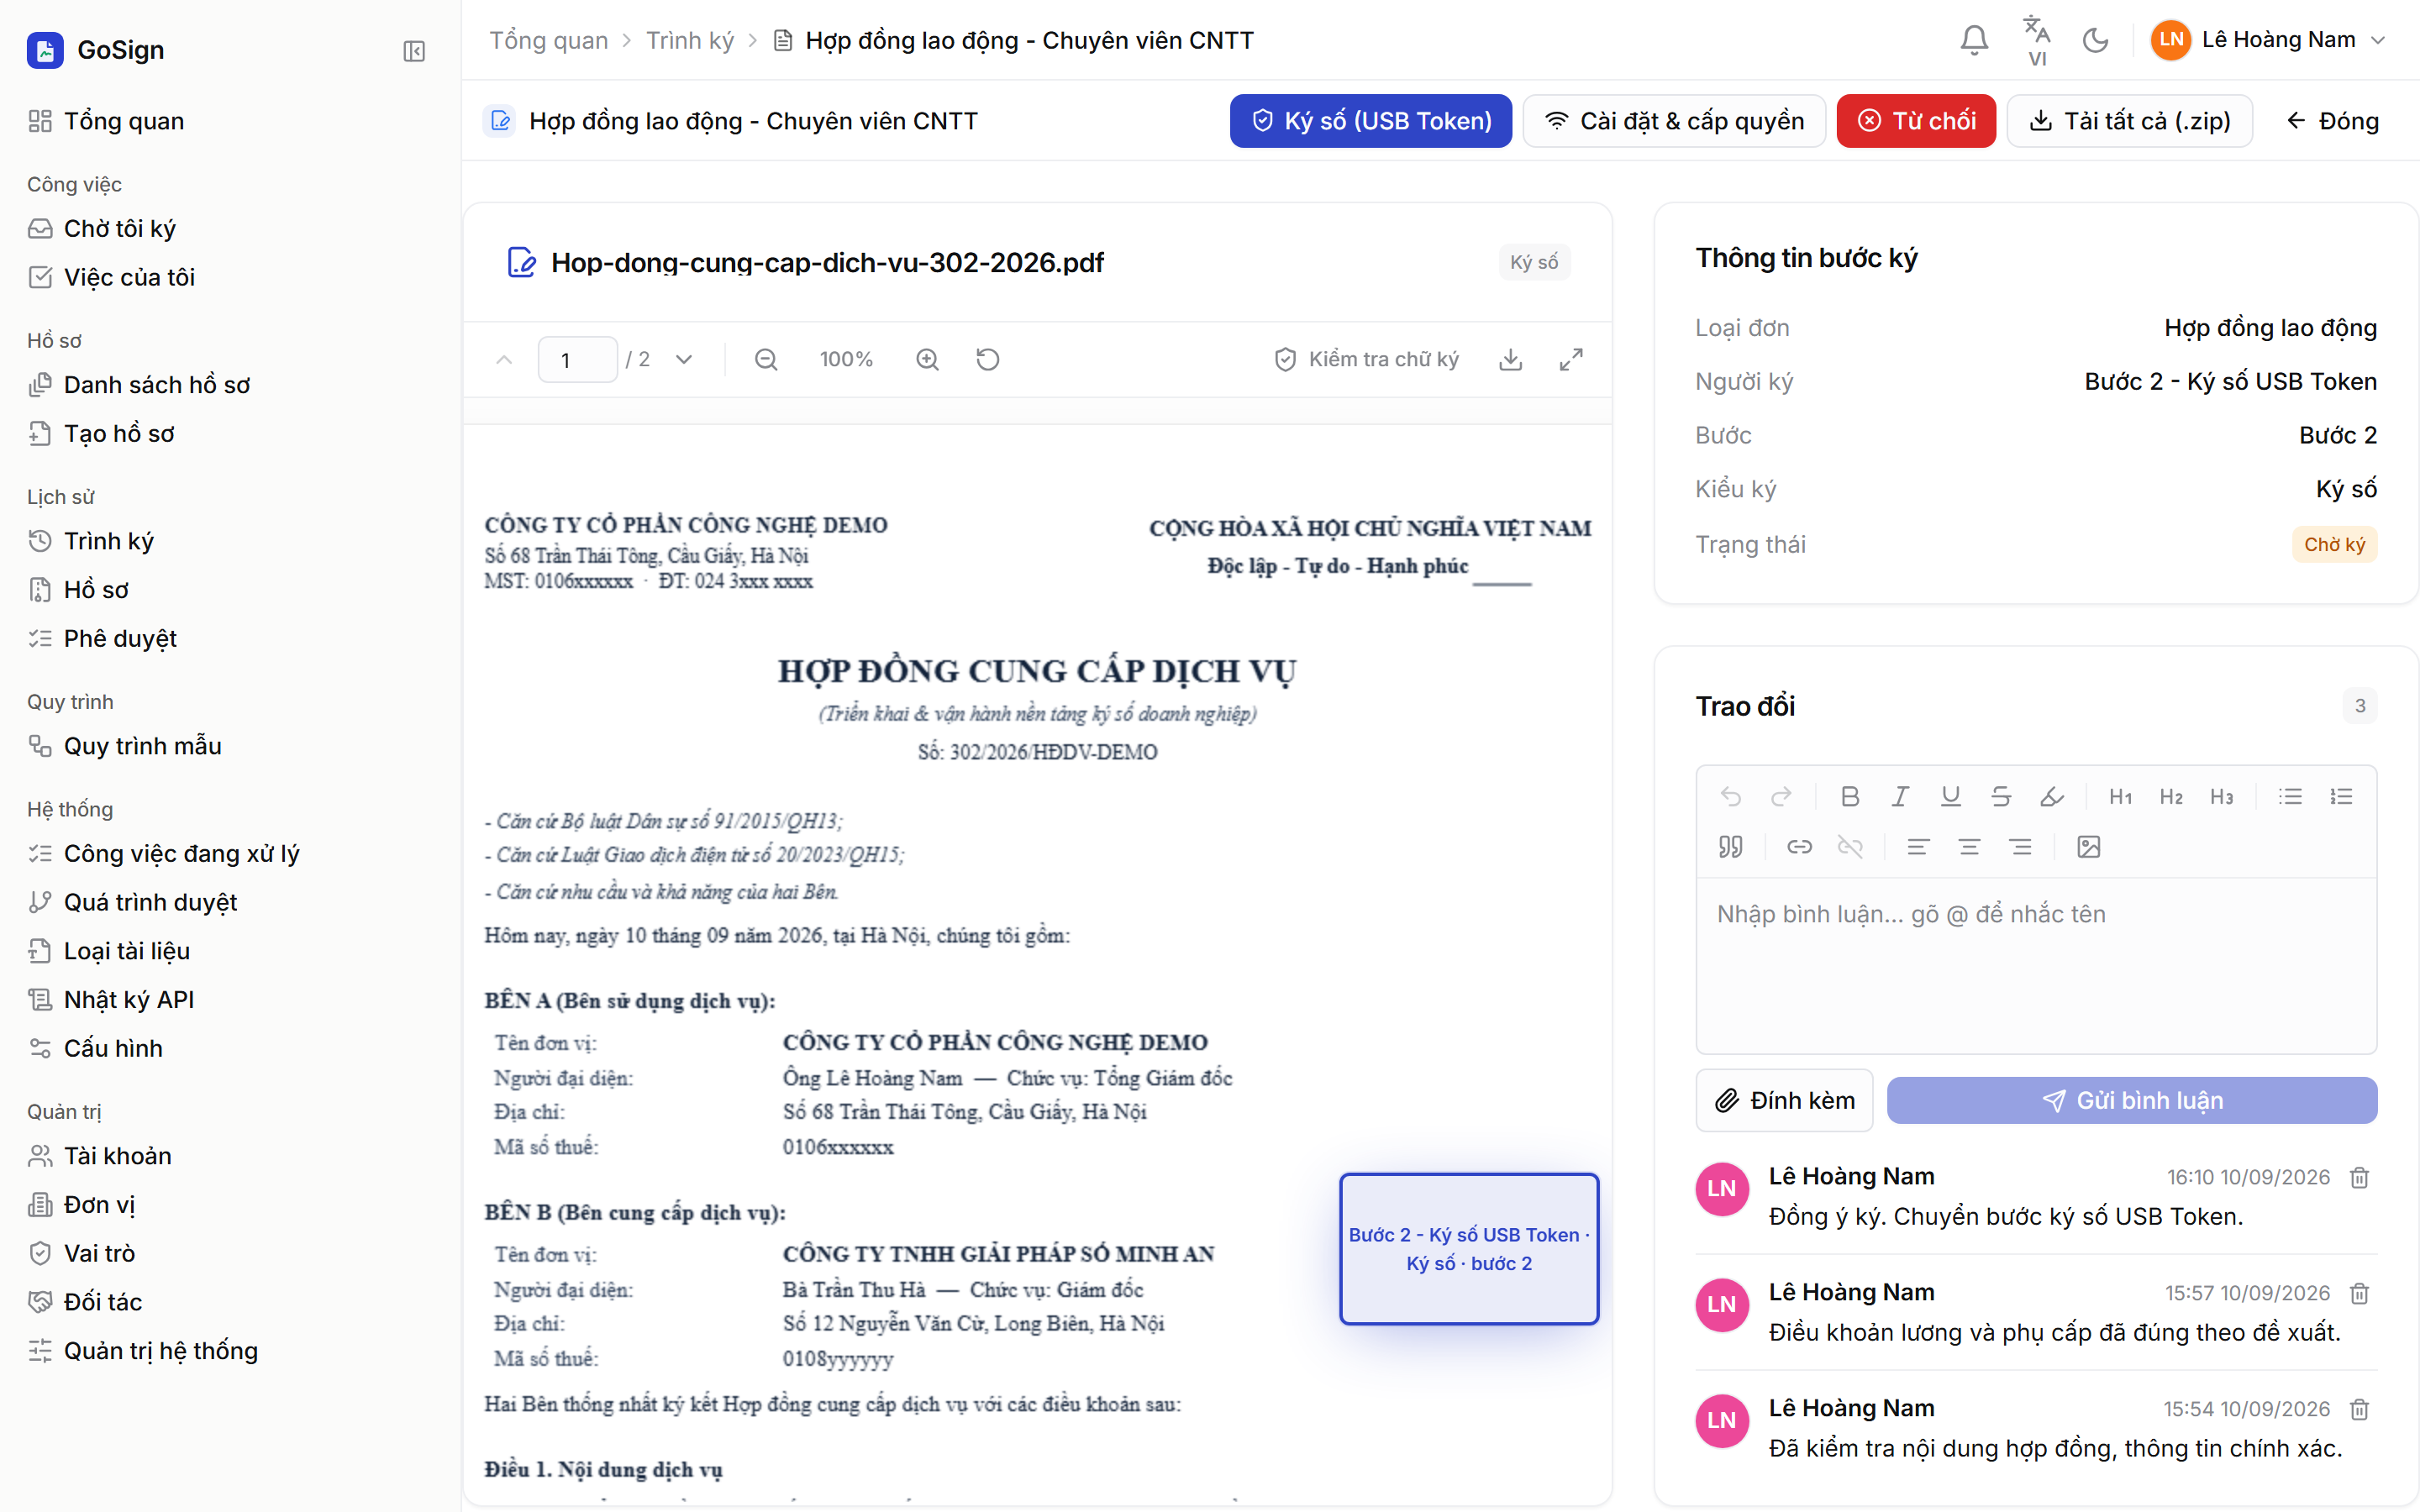Center align comment text
Image resolution: width=2420 pixels, height=1512 pixels.
click(x=1969, y=847)
